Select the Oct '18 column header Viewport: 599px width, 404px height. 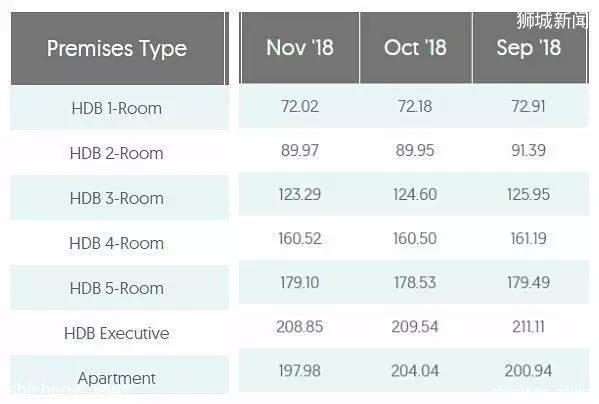pos(415,48)
